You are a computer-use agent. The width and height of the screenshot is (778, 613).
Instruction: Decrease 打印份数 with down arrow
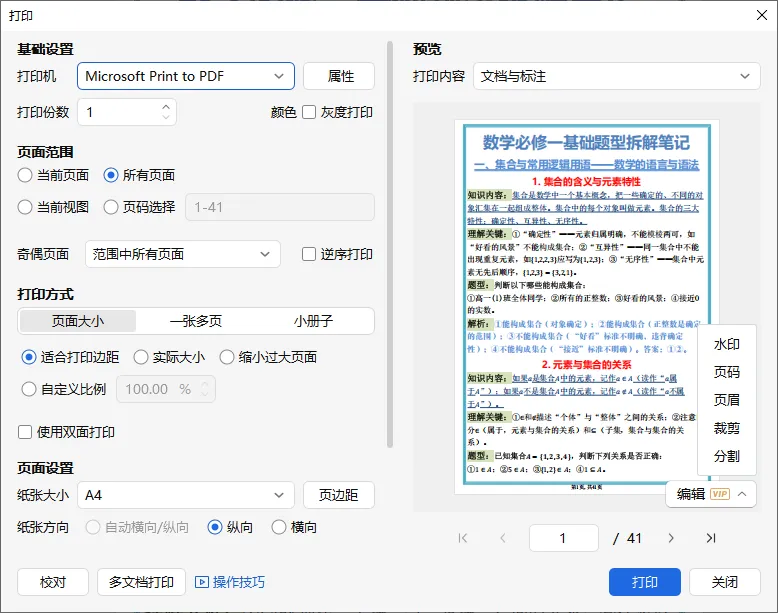click(x=166, y=117)
